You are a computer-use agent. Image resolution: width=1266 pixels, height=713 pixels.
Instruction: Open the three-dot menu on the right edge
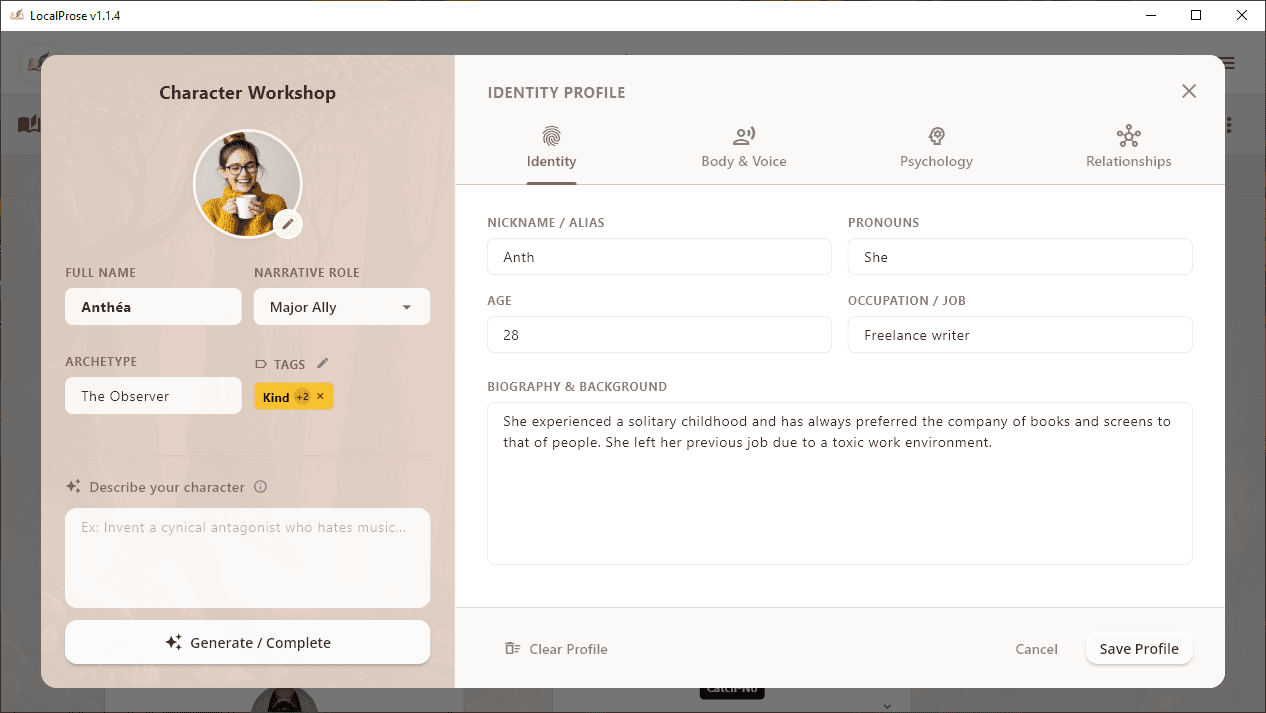[1228, 122]
